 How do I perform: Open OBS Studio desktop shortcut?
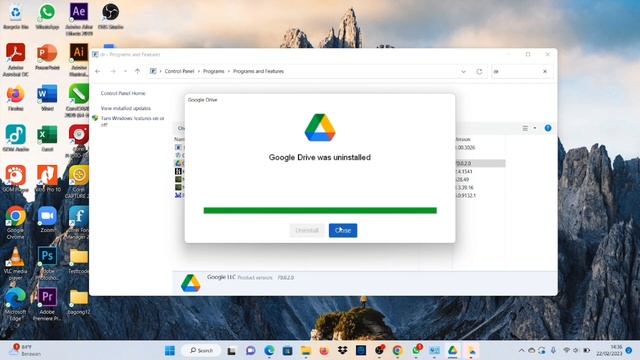[x=111, y=16]
